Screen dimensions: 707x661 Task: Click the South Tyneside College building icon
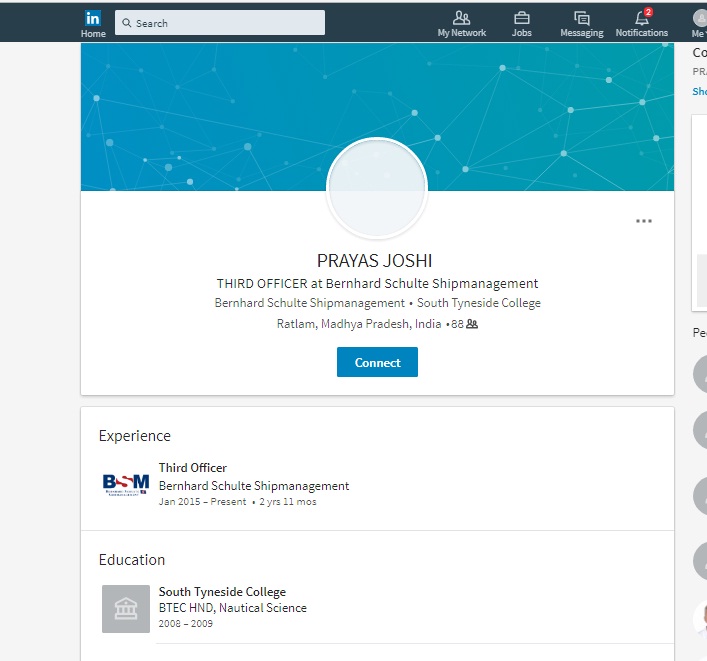coord(126,609)
